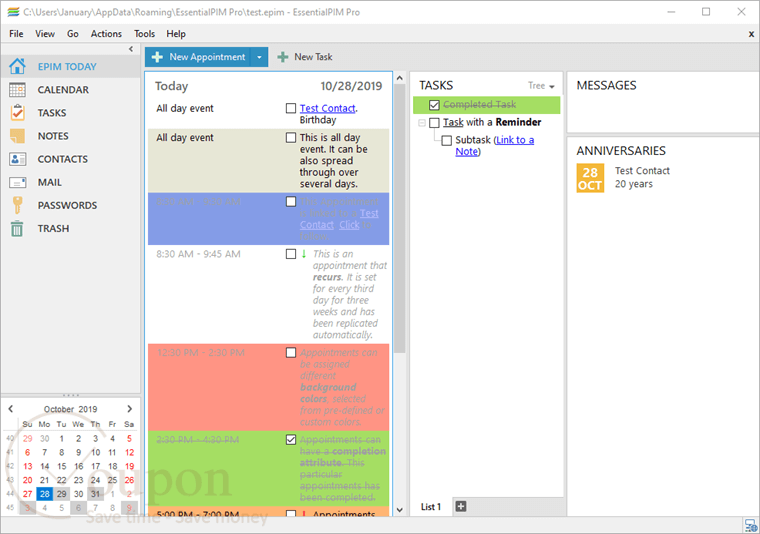The image size is (760, 534).
Task: Click the New Appointment button
Action: (x=198, y=57)
